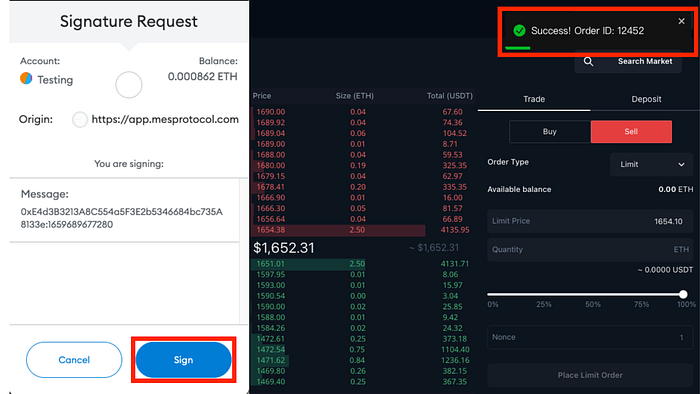Screen dimensions: 700x394
Task: Click the search magnifier icon
Action: 588,62
